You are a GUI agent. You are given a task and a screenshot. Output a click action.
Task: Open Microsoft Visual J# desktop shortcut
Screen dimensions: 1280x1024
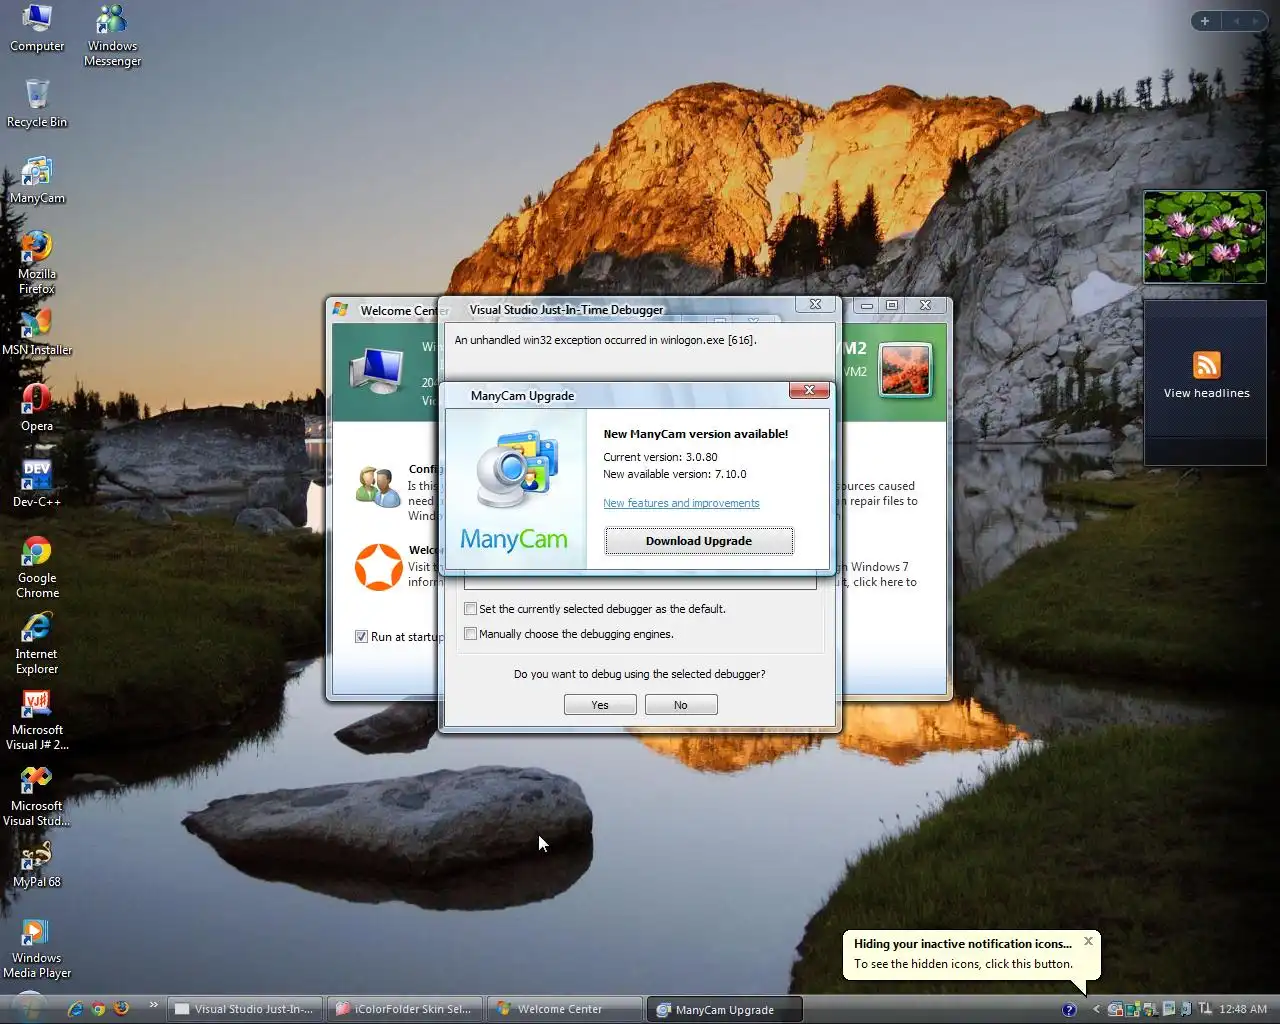tap(37, 719)
